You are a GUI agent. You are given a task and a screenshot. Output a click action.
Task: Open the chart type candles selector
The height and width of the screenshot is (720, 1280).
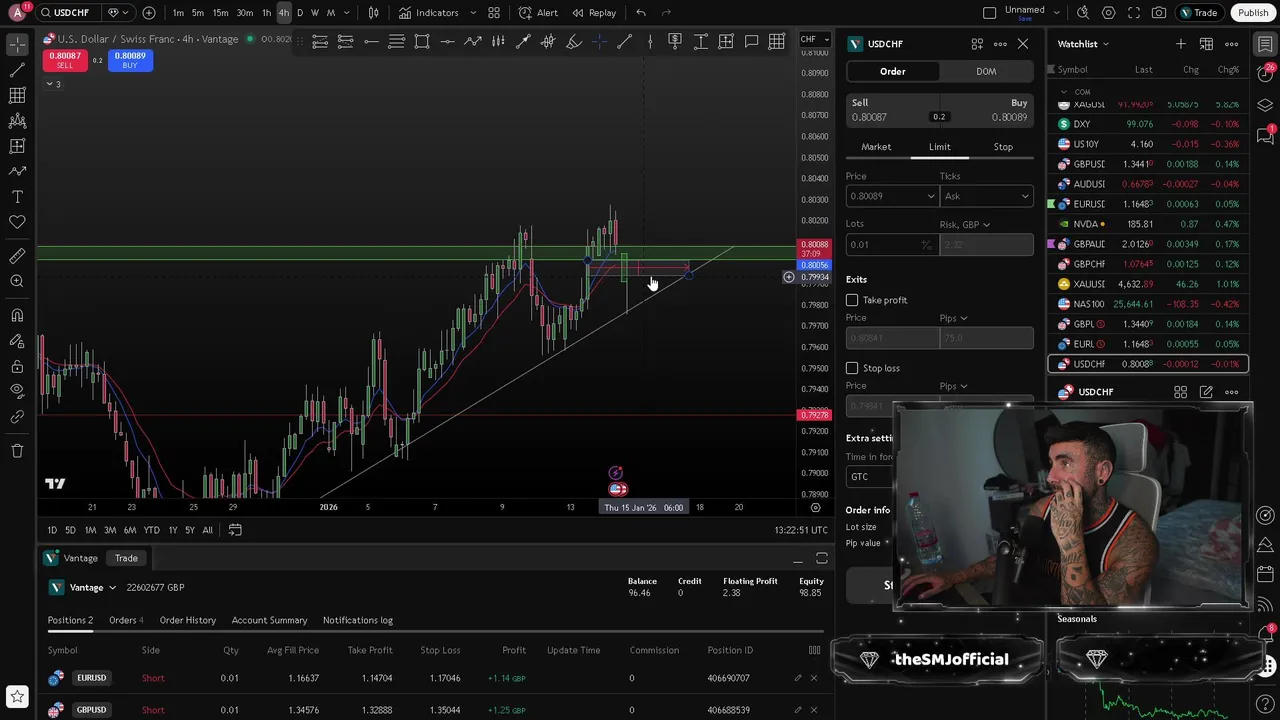tap(373, 13)
